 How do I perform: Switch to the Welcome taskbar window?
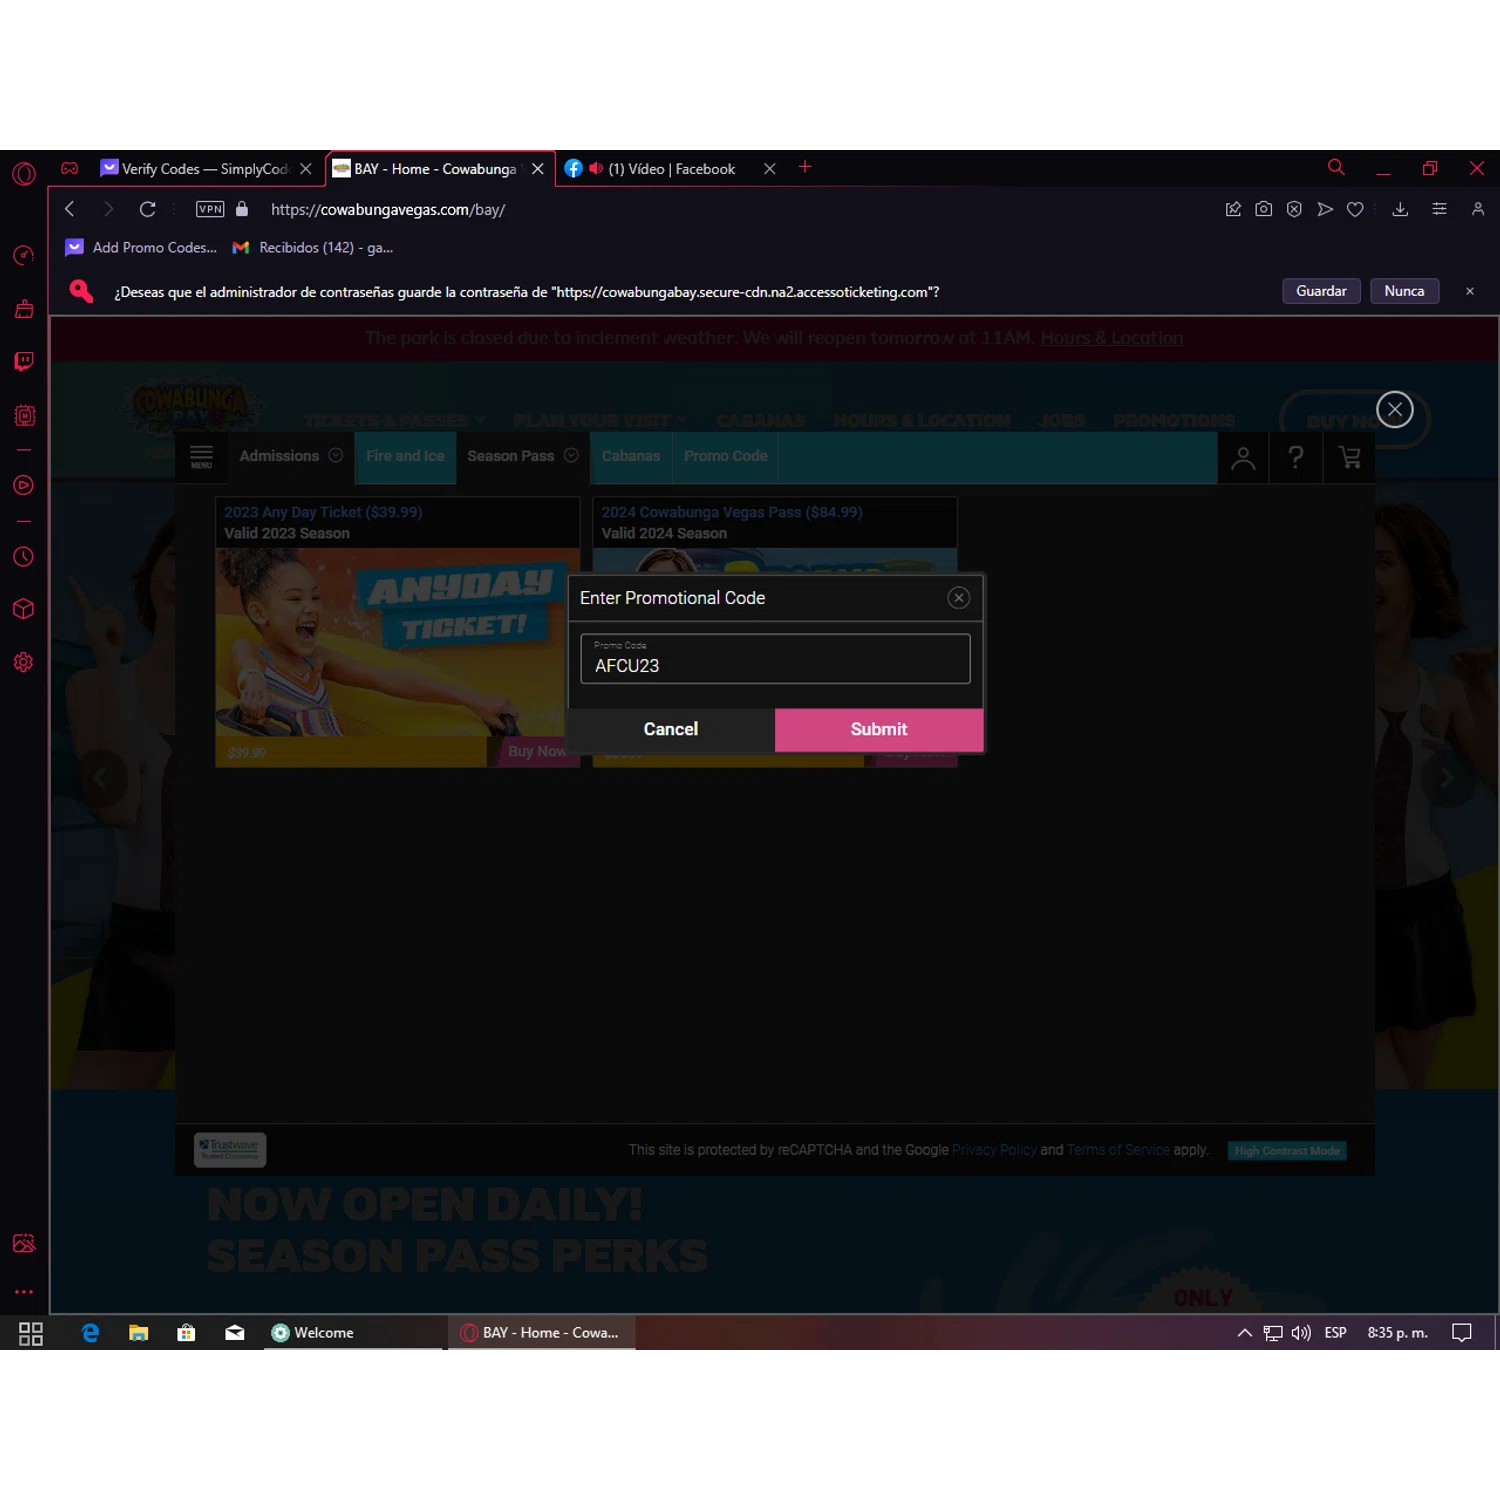click(x=353, y=1333)
